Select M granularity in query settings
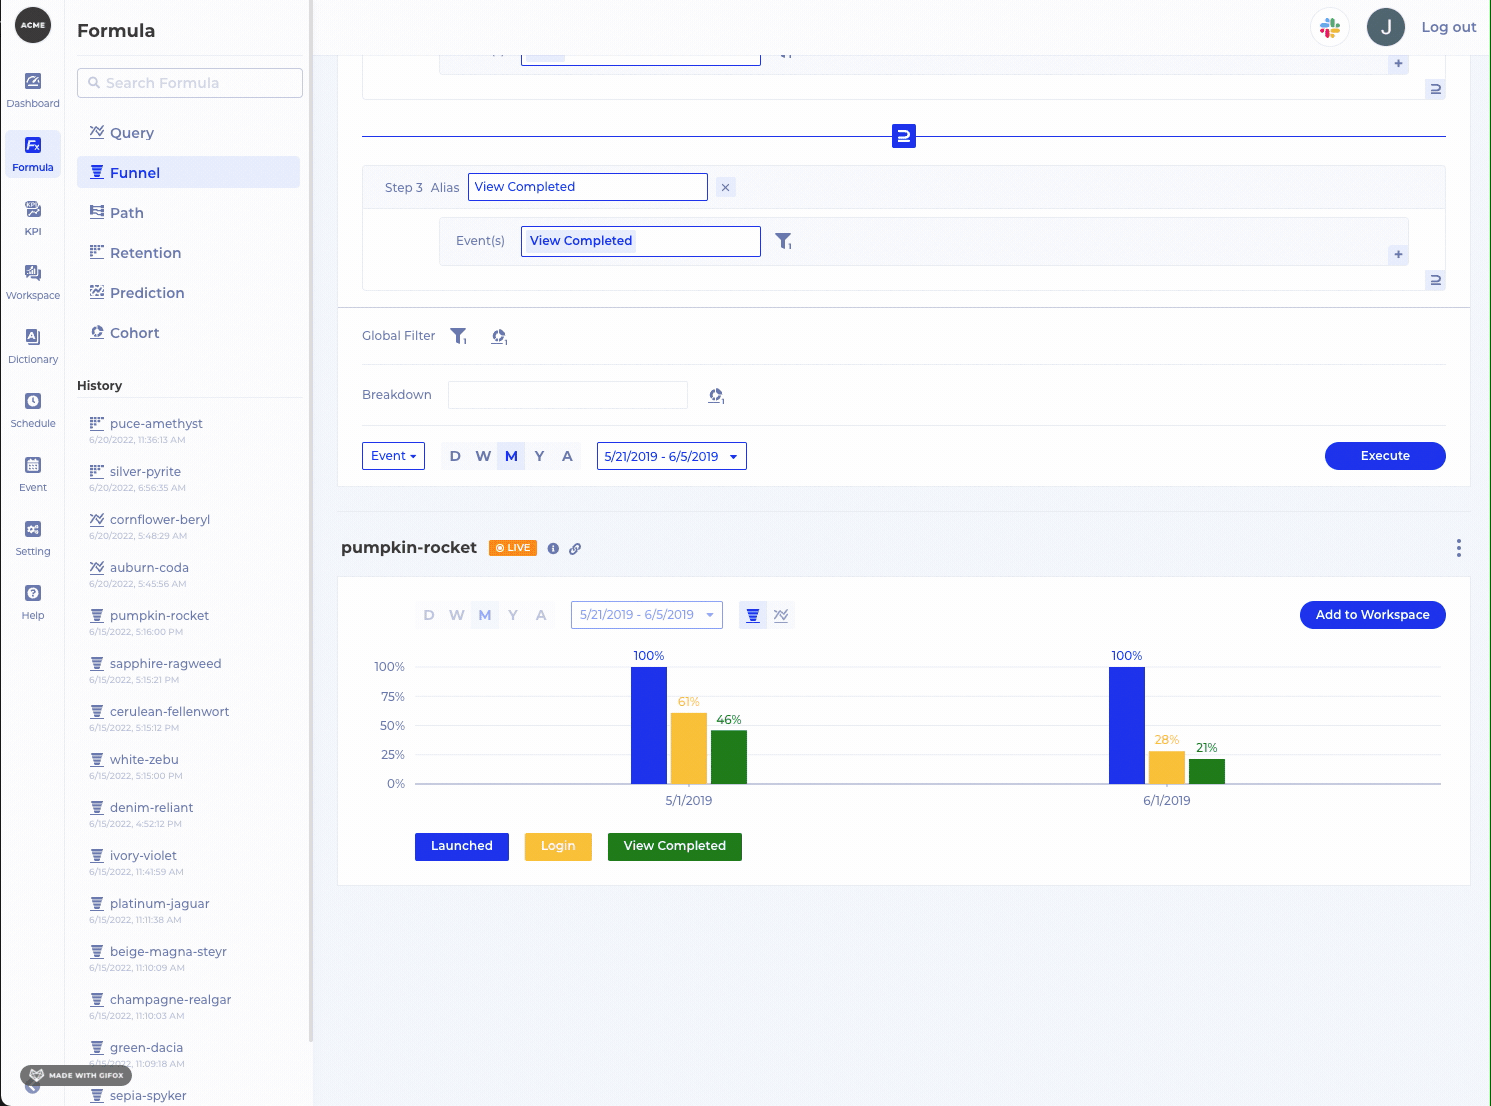 click(511, 456)
